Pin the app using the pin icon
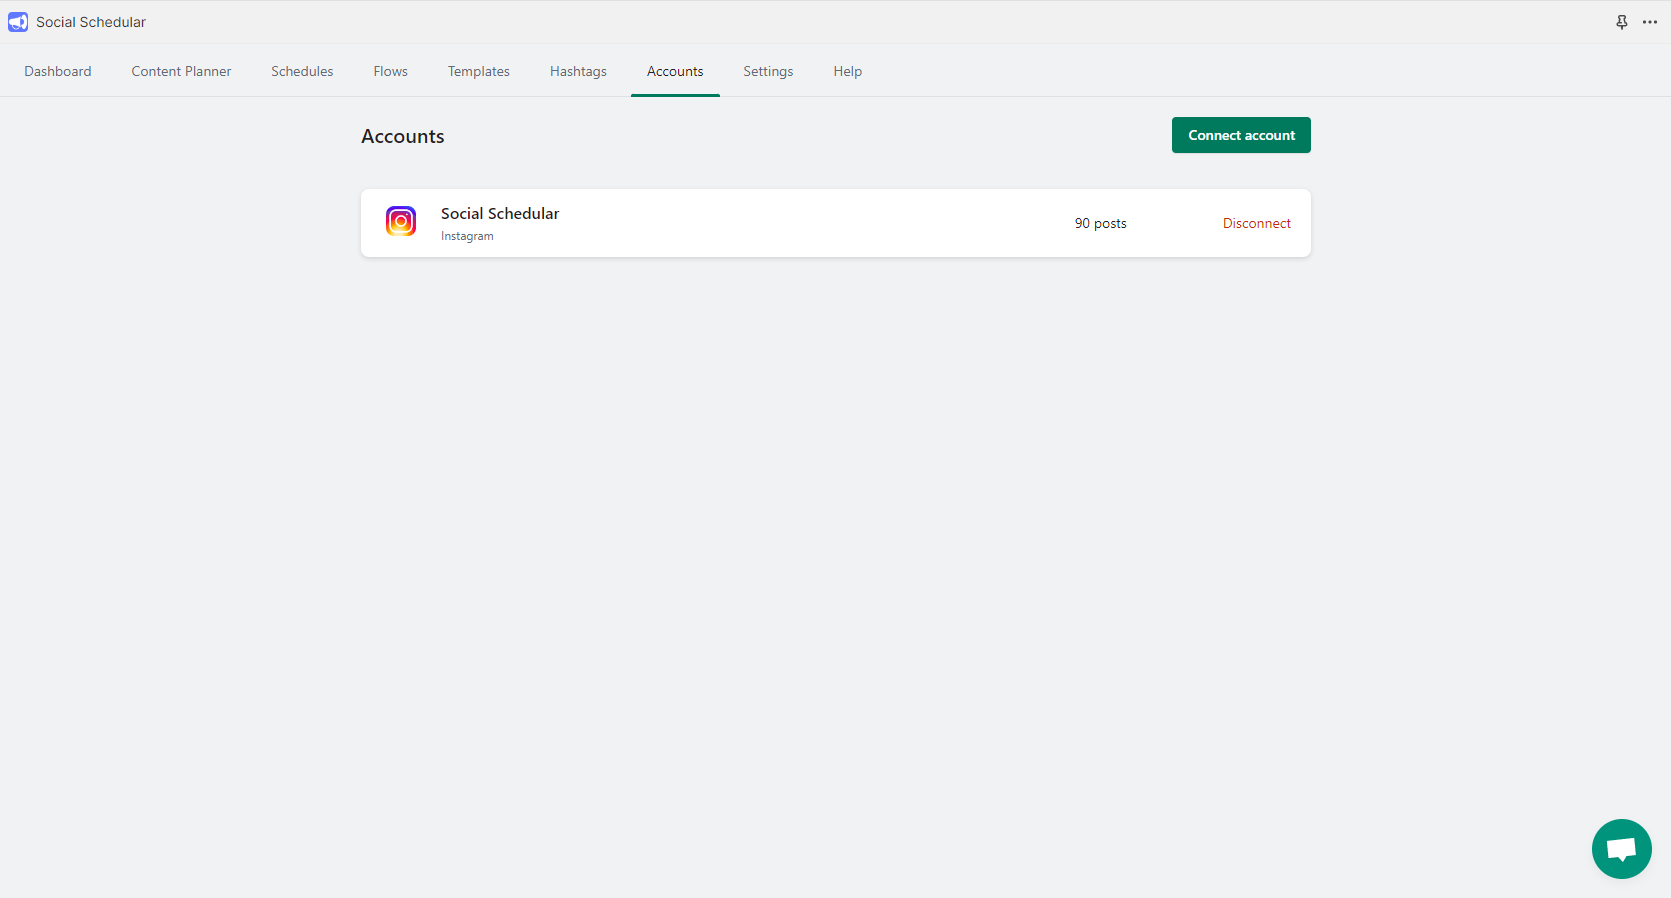 coord(1621,22)
